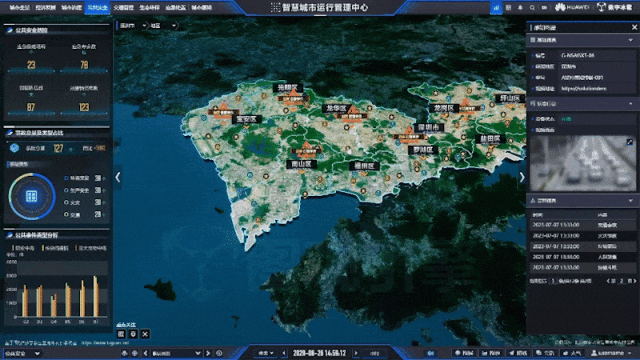Click the search magnifier icon in top bar
The image size is (640, 360).
532,8
